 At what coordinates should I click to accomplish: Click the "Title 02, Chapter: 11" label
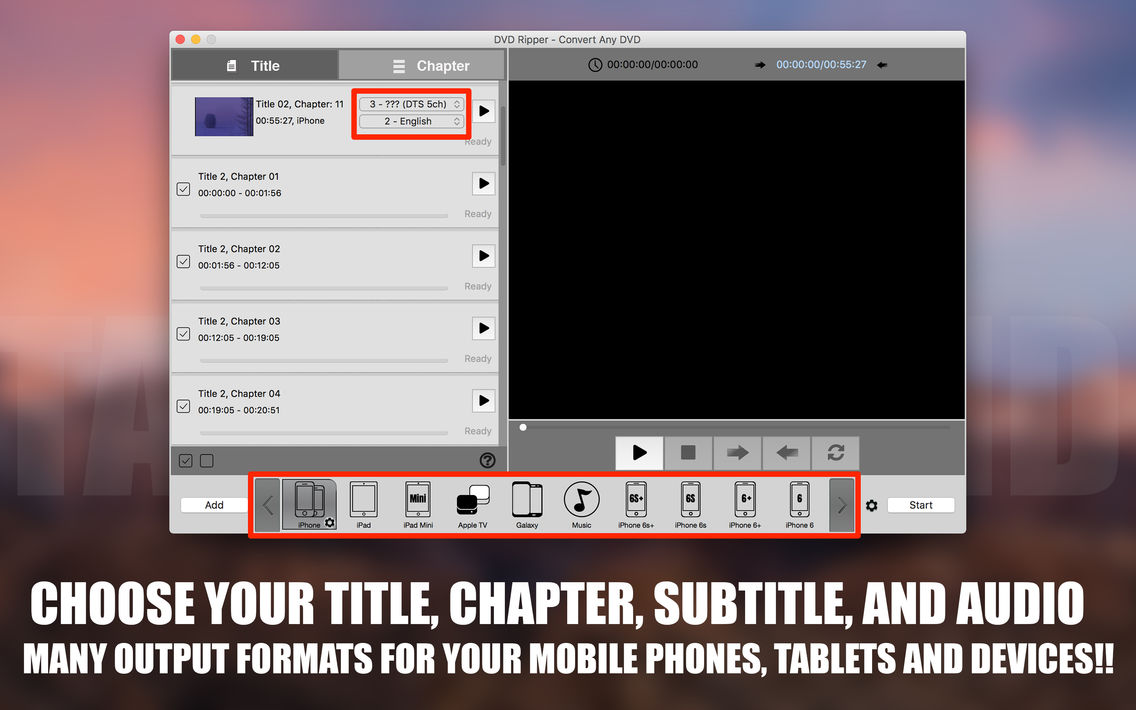300,104
